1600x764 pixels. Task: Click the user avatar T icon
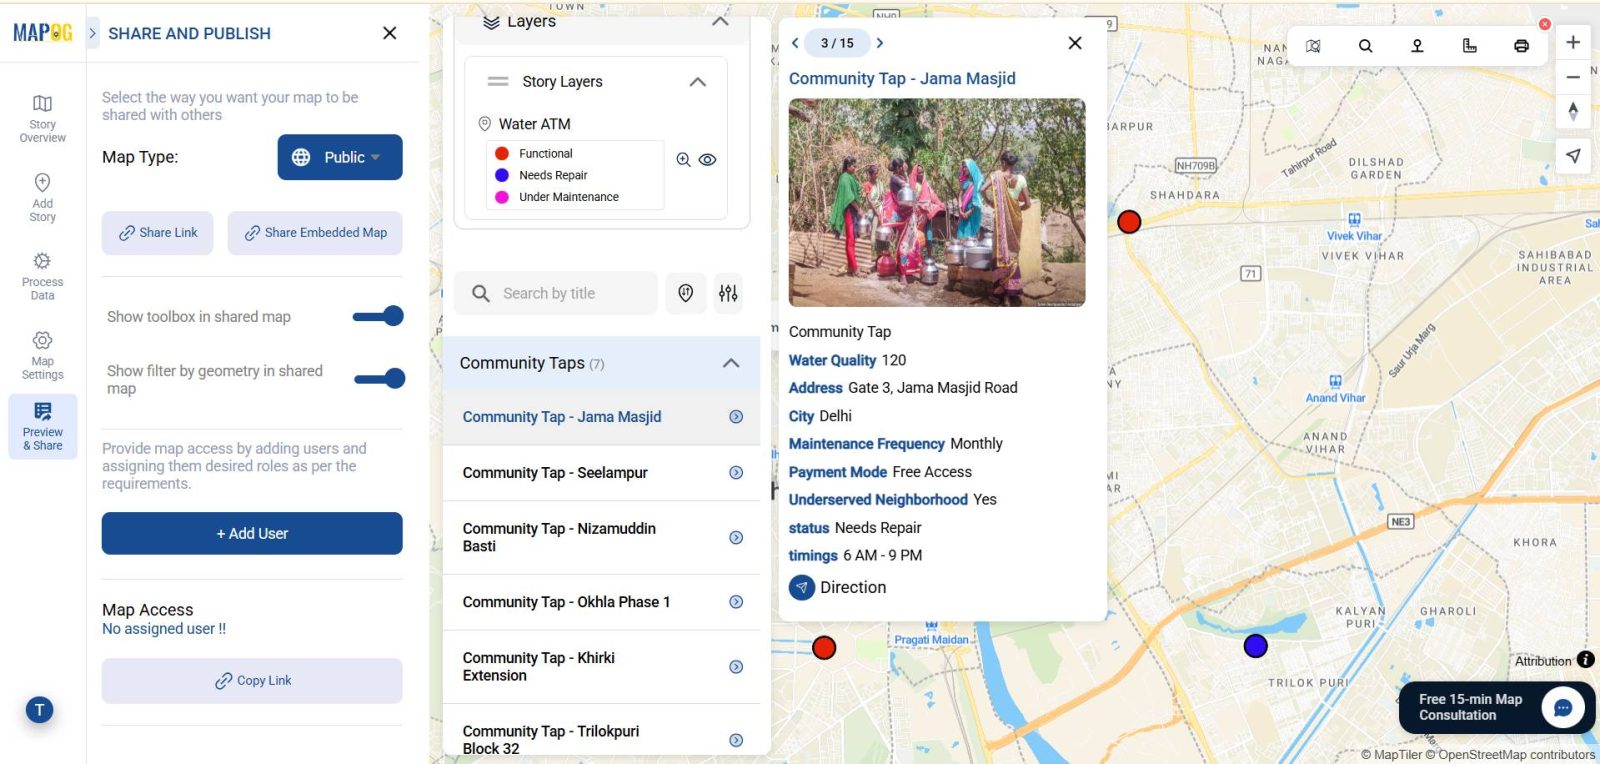(39, 710)
